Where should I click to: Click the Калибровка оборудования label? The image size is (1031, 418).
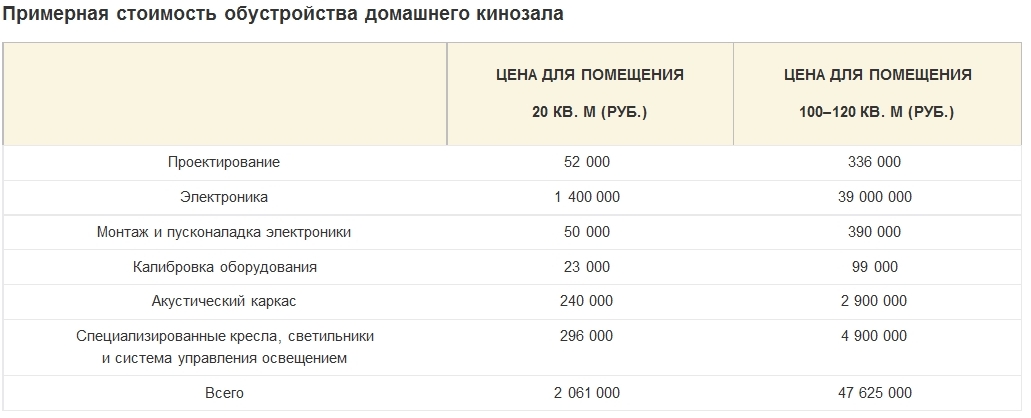(224, 267)
